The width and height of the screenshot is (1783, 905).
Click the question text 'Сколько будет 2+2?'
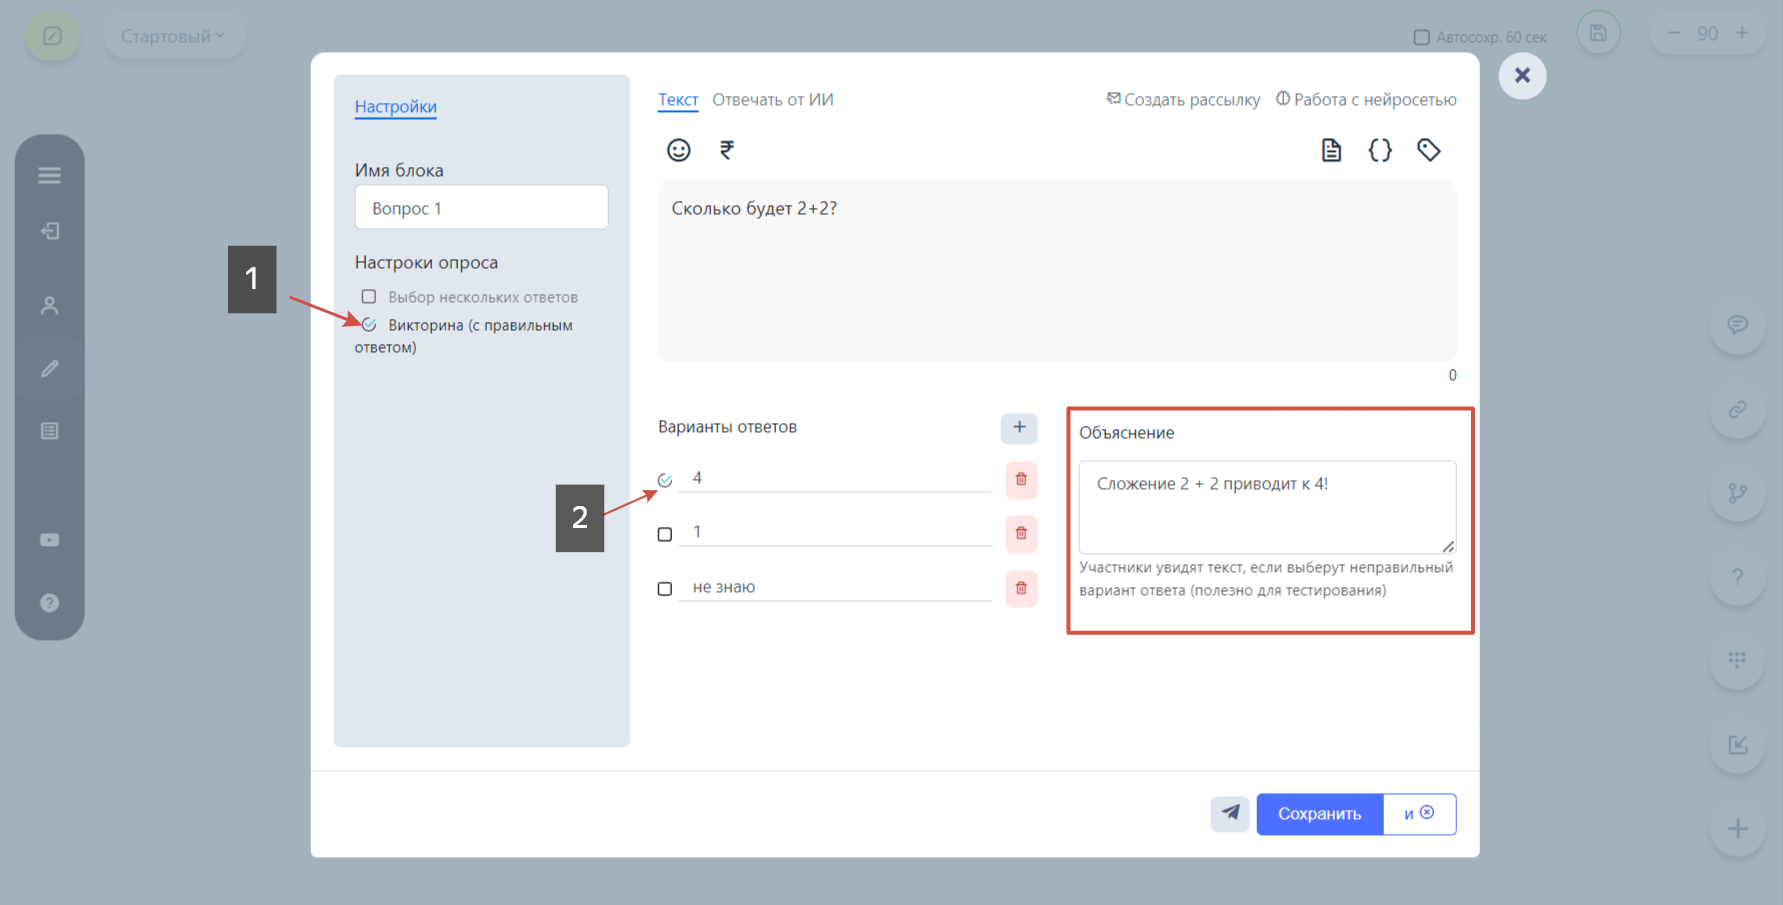[x=754, y=208]
